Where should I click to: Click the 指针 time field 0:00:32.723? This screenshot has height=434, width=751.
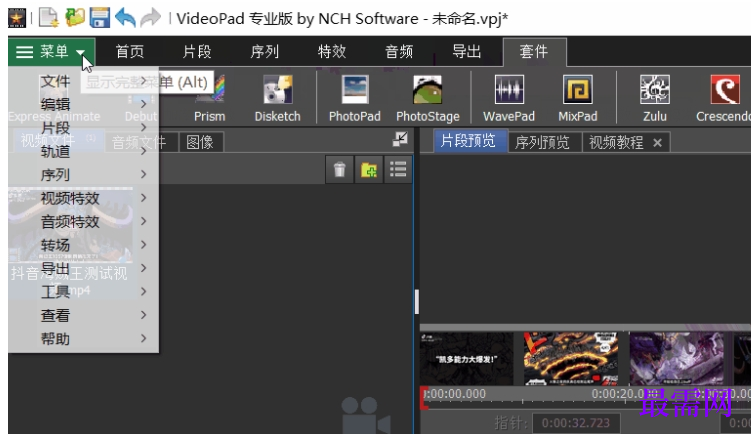click(576, 423)
